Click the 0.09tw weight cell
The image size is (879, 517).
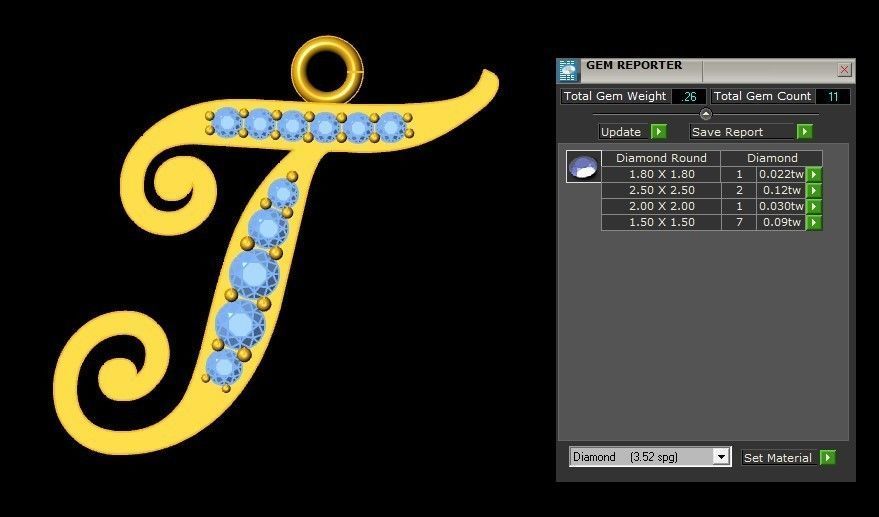click(x=781, y=223)
